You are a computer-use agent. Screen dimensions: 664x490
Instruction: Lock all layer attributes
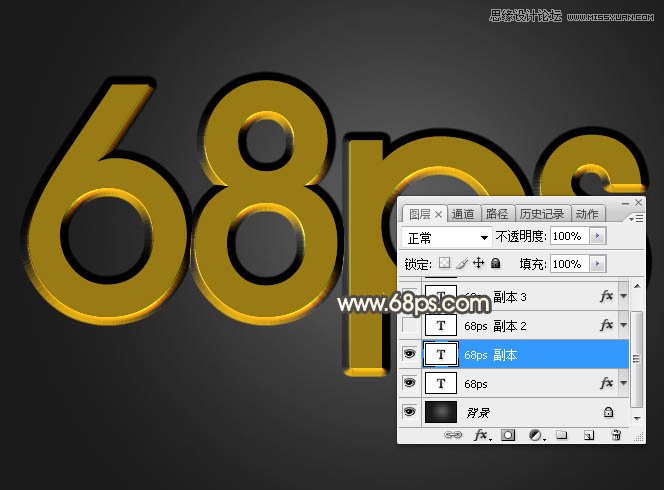495,263
